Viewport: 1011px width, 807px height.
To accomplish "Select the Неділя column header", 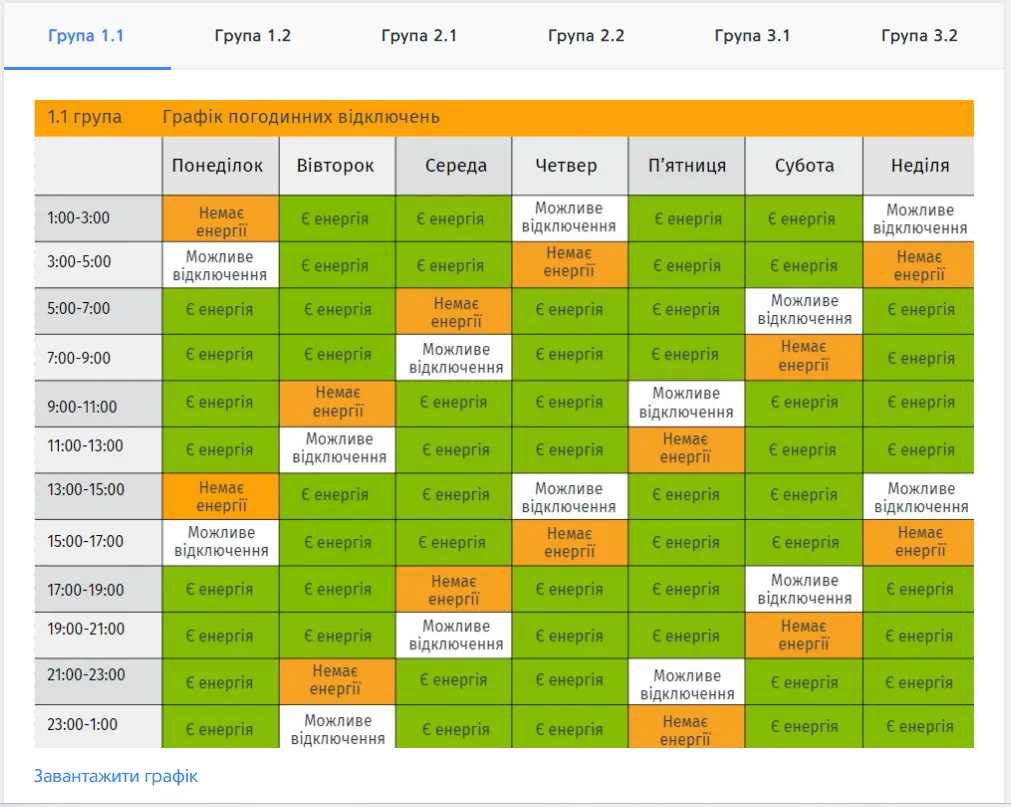I will (919, 166).
